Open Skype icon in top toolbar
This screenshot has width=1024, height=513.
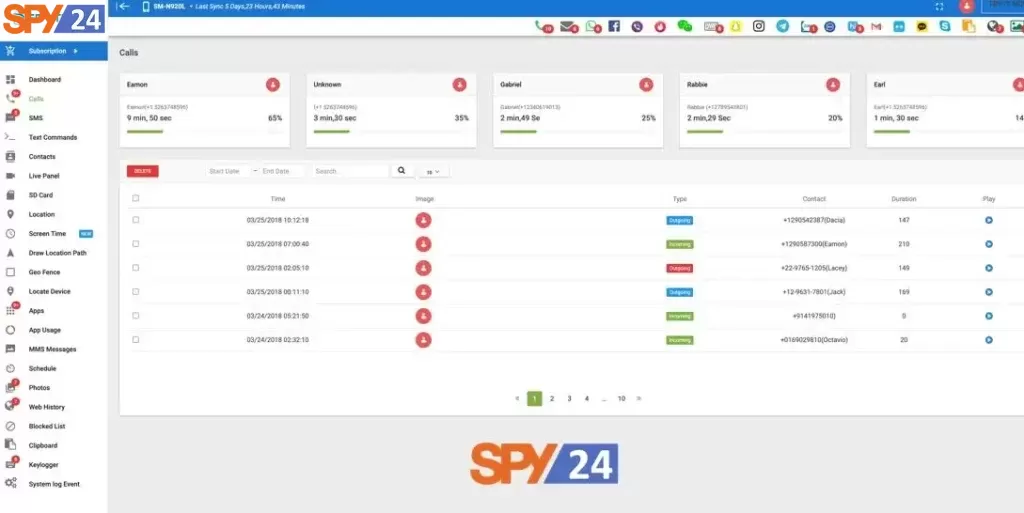tap(945, 26)
